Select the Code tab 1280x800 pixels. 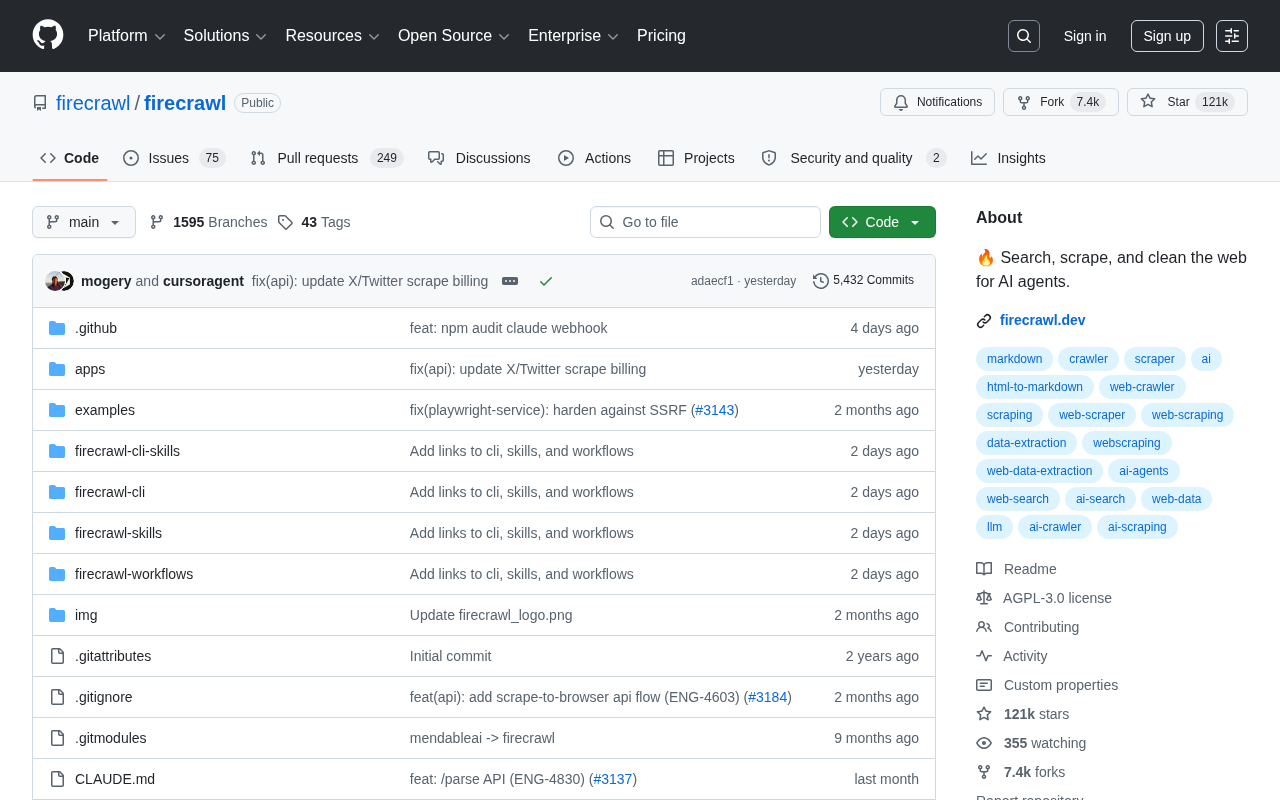point(69,158)
